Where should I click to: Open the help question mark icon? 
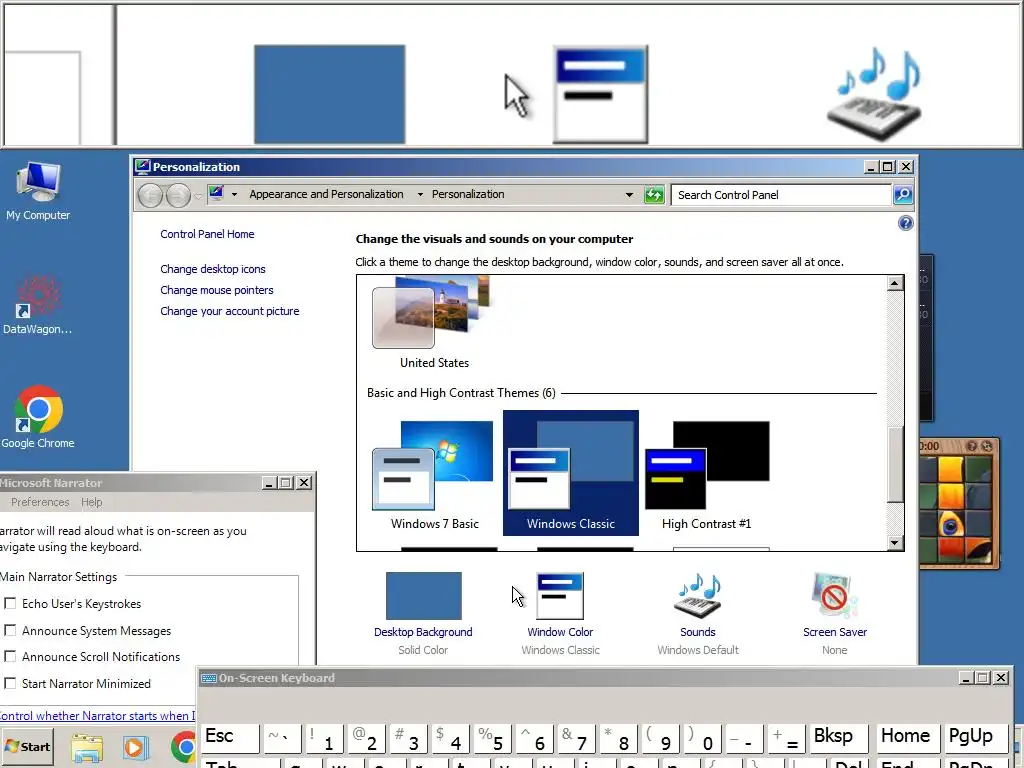point(905,223)
